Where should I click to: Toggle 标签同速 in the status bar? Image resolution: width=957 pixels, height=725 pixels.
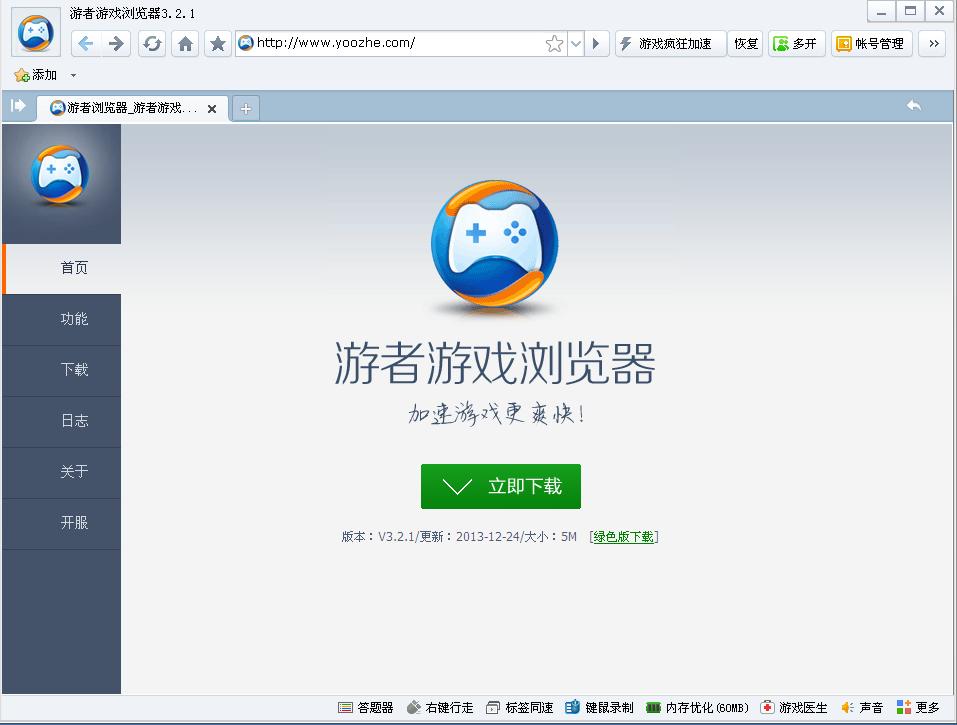(x=520, y=707)
